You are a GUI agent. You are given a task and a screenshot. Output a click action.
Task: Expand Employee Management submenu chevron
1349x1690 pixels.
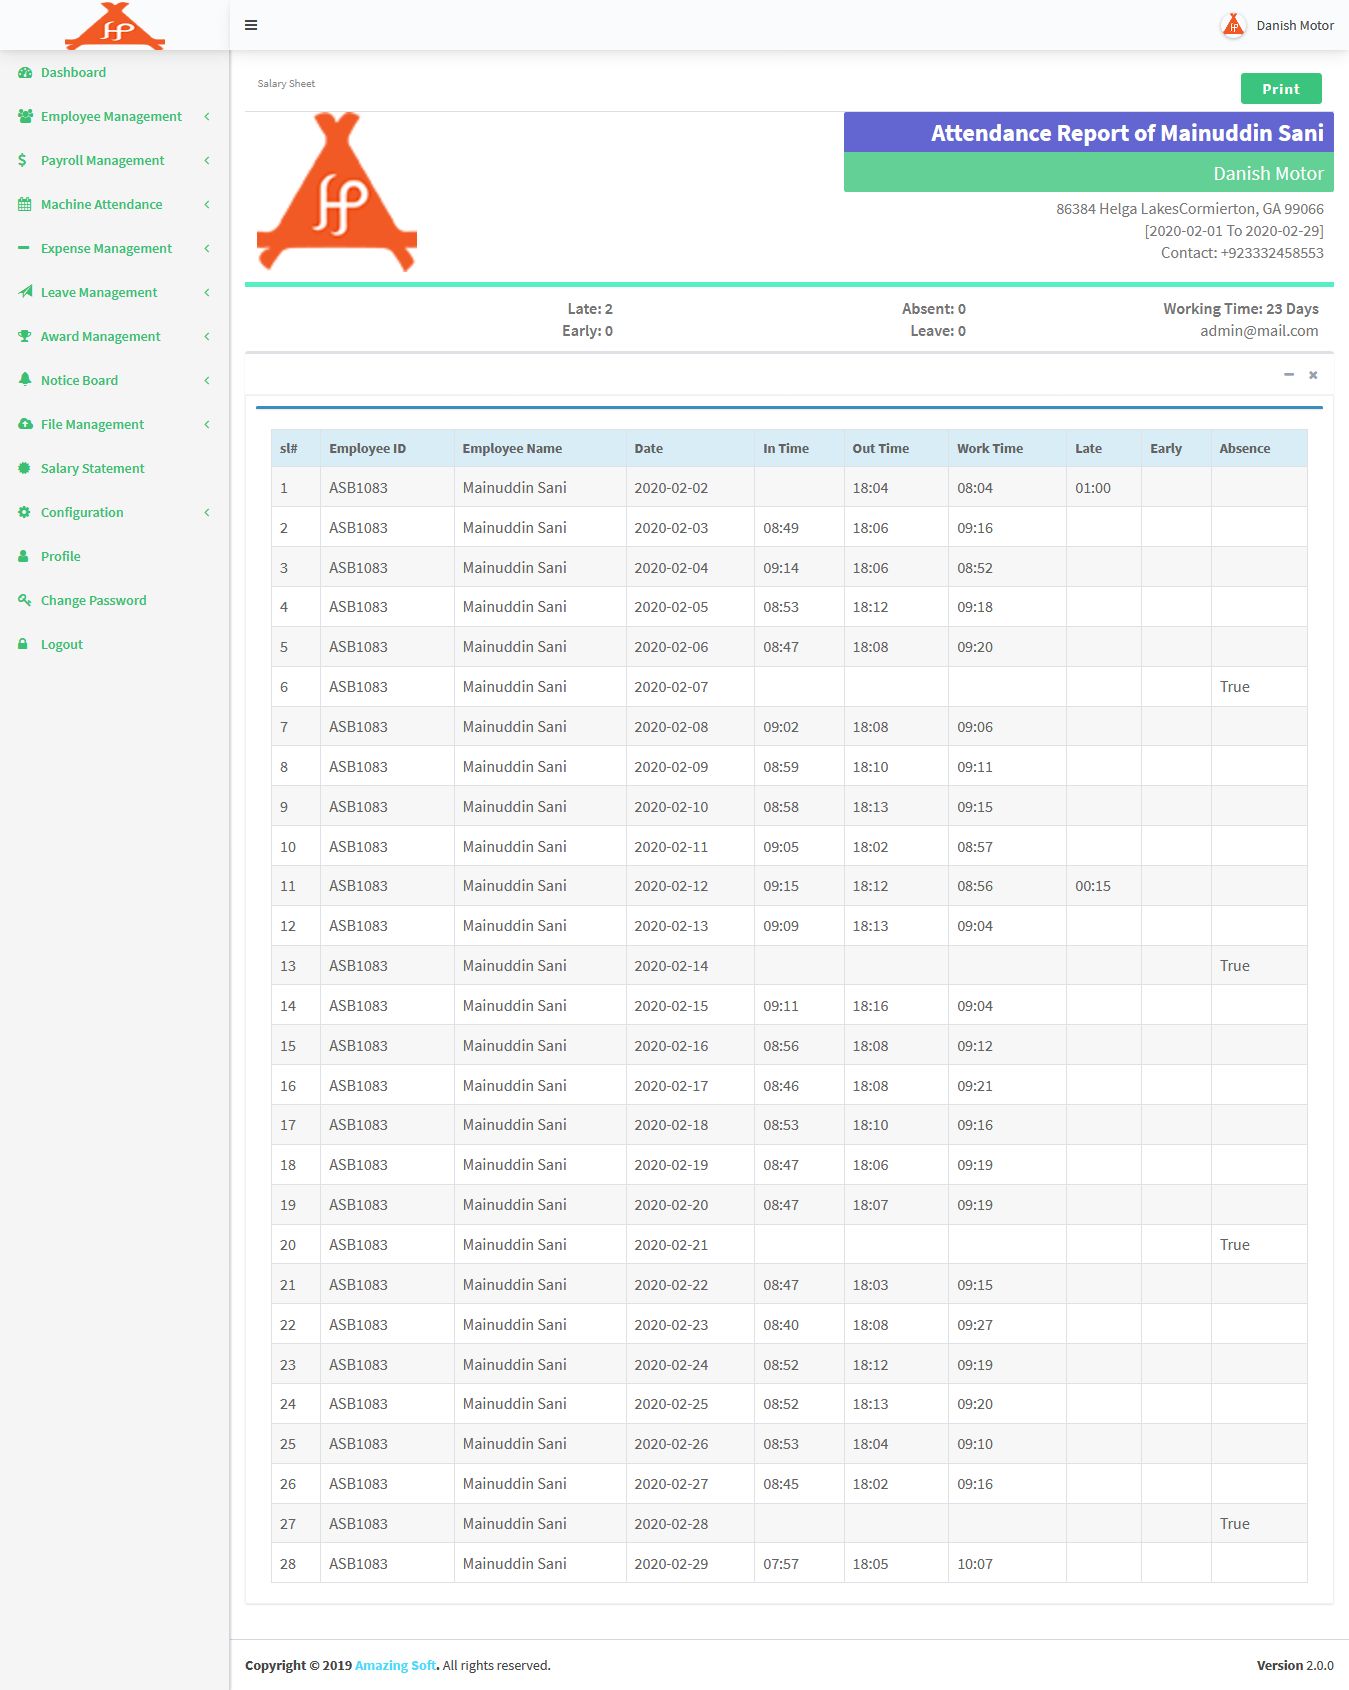207,116
